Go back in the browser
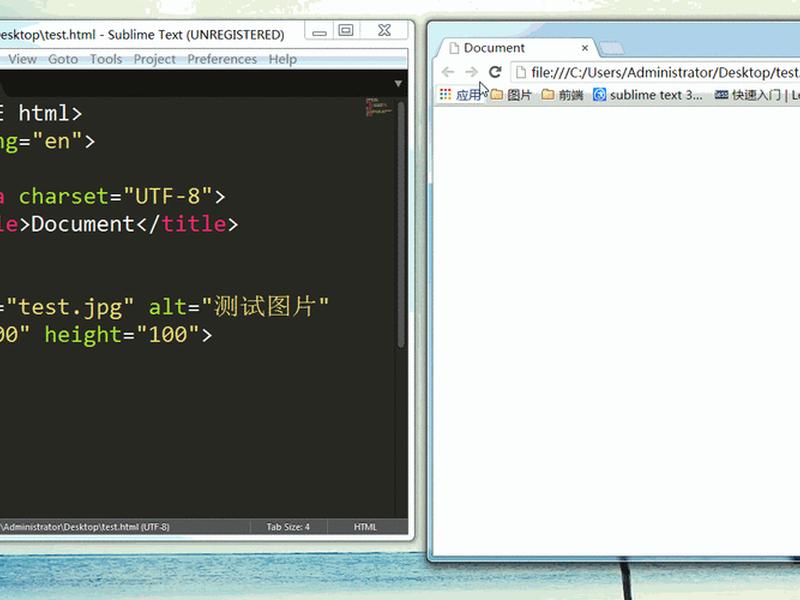 (x=448, y=72)
